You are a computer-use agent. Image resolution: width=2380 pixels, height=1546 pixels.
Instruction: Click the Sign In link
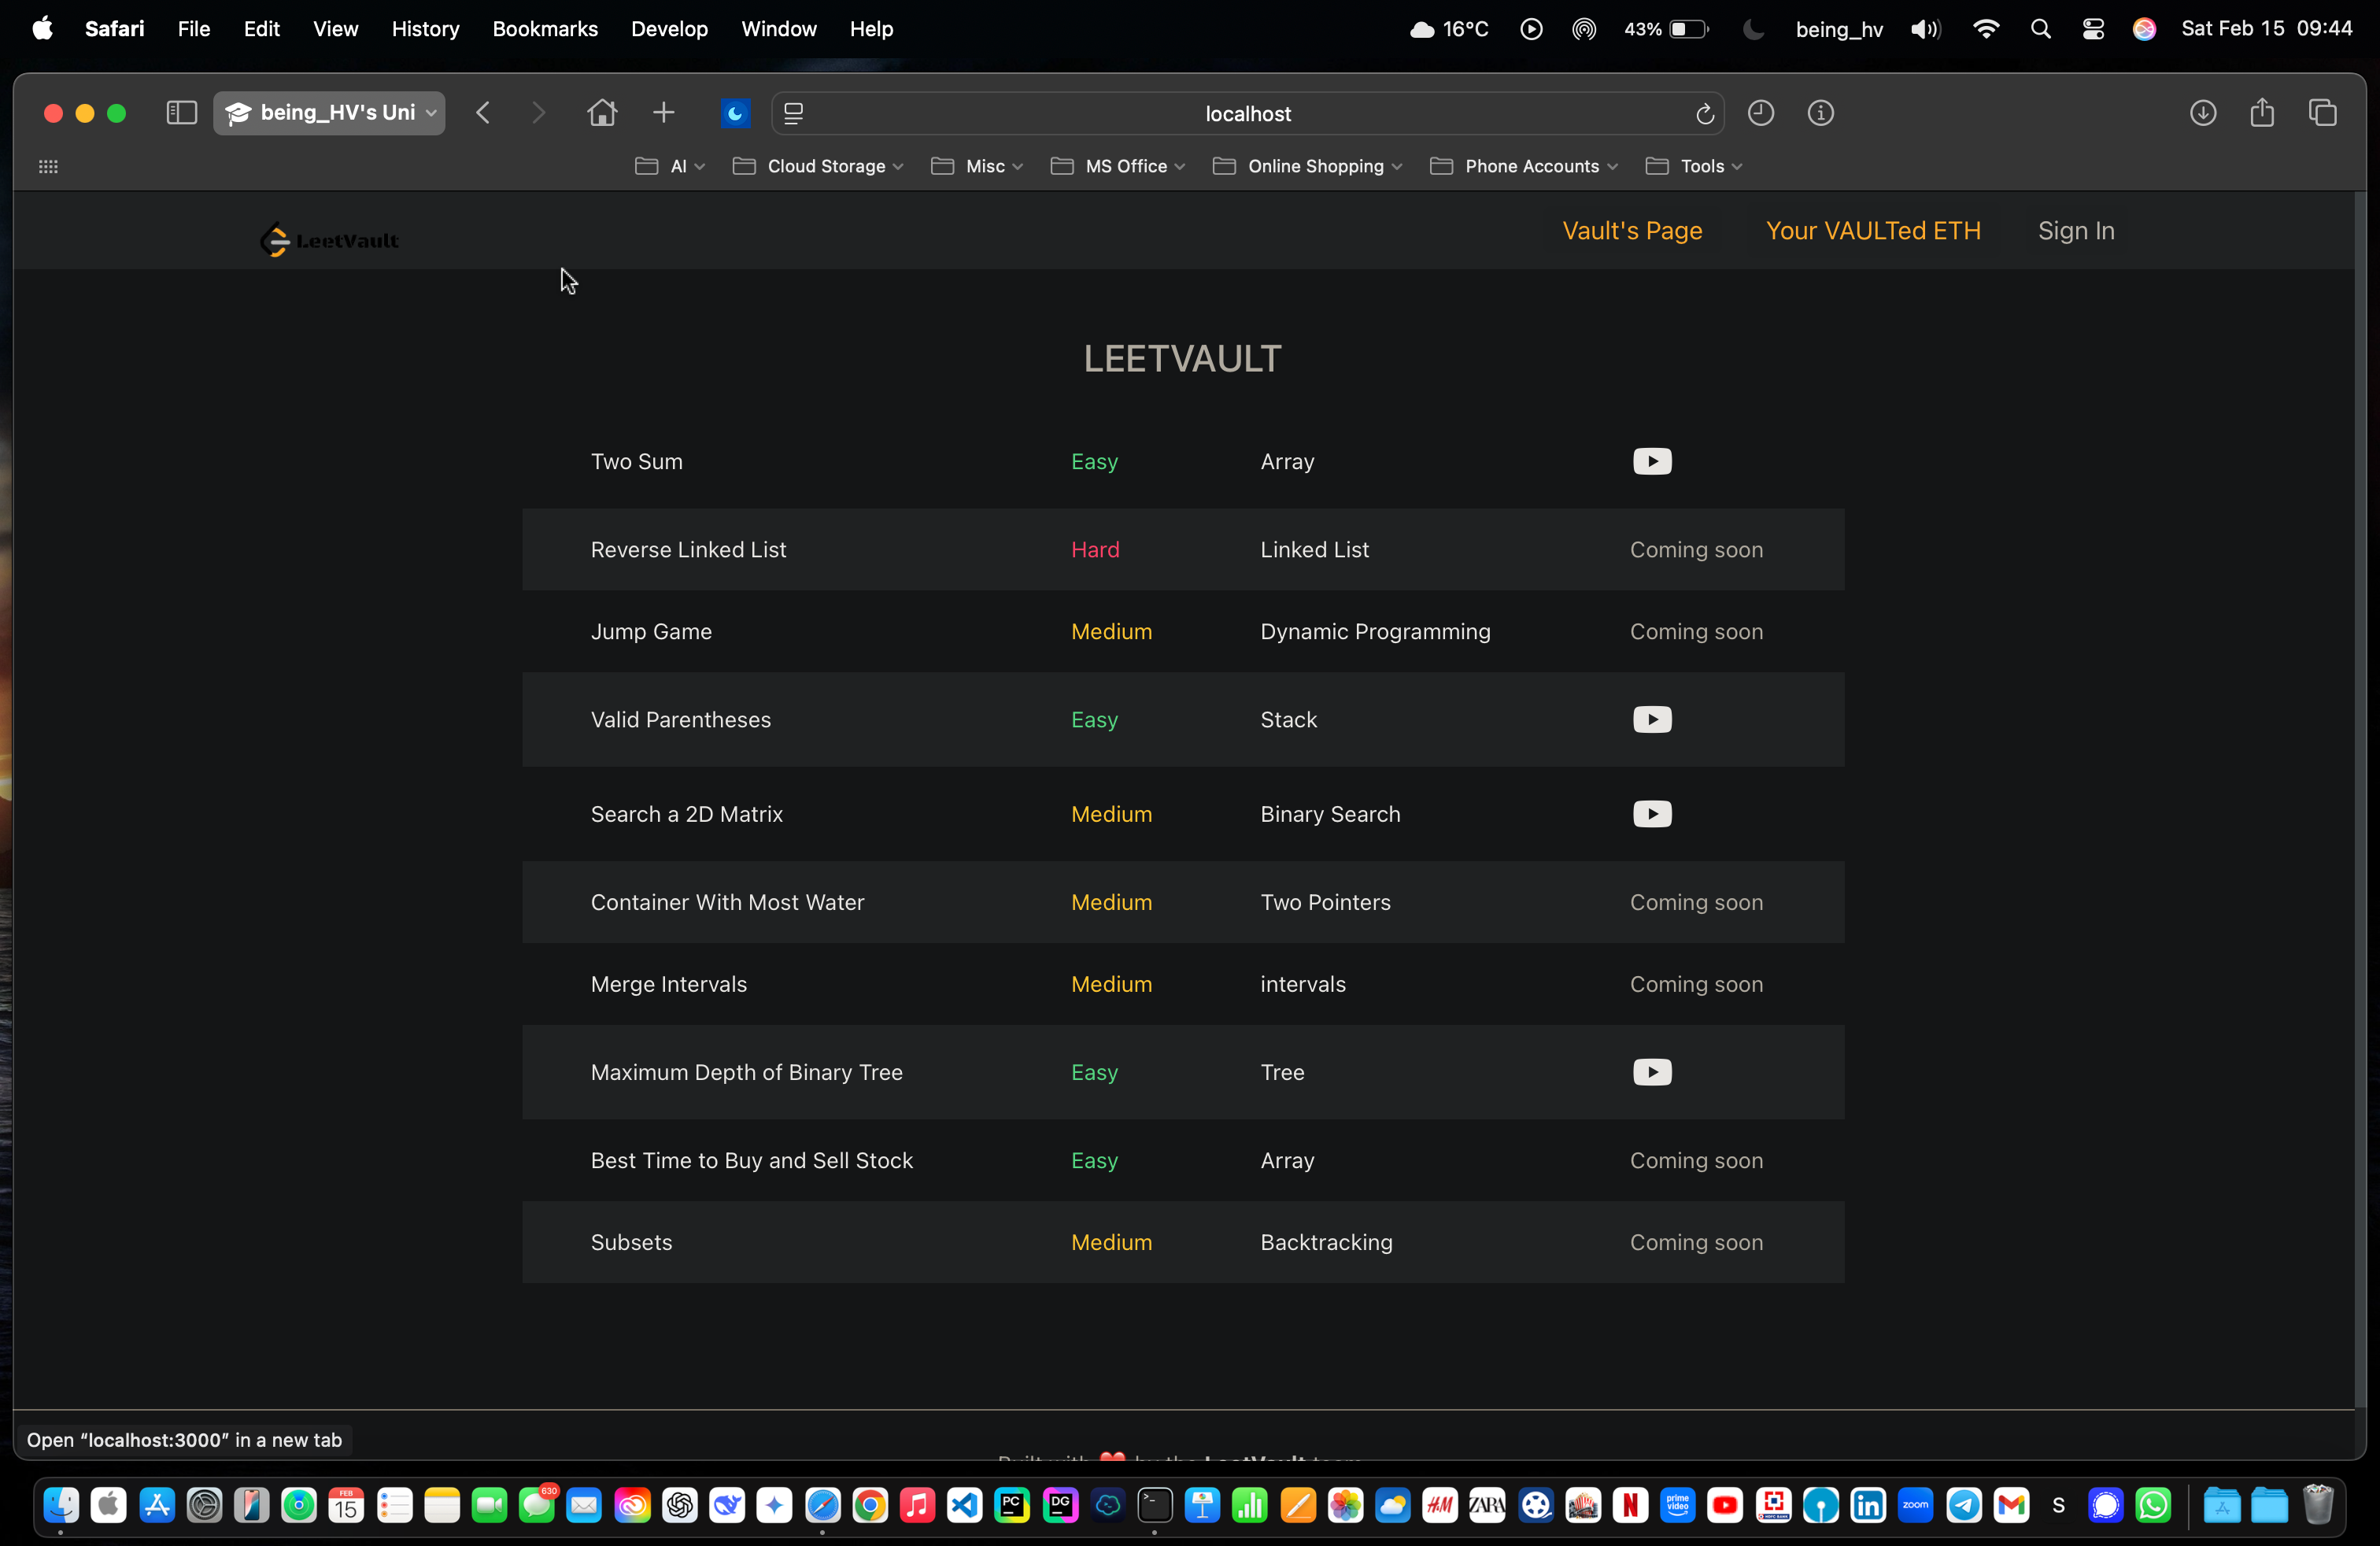2076,231
